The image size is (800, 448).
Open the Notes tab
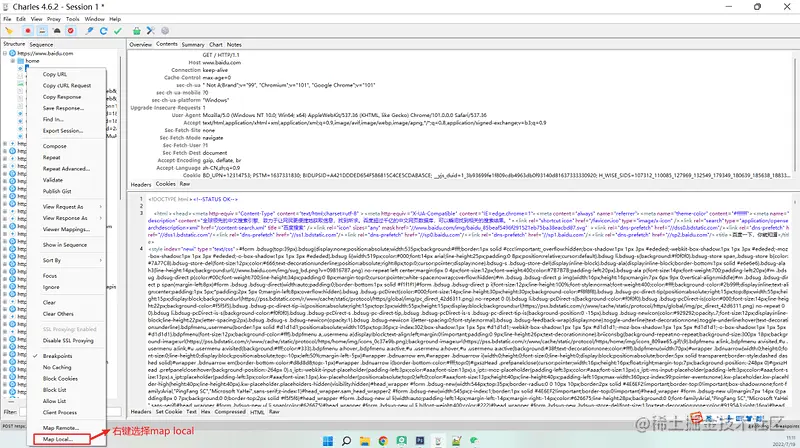(234, 44)
